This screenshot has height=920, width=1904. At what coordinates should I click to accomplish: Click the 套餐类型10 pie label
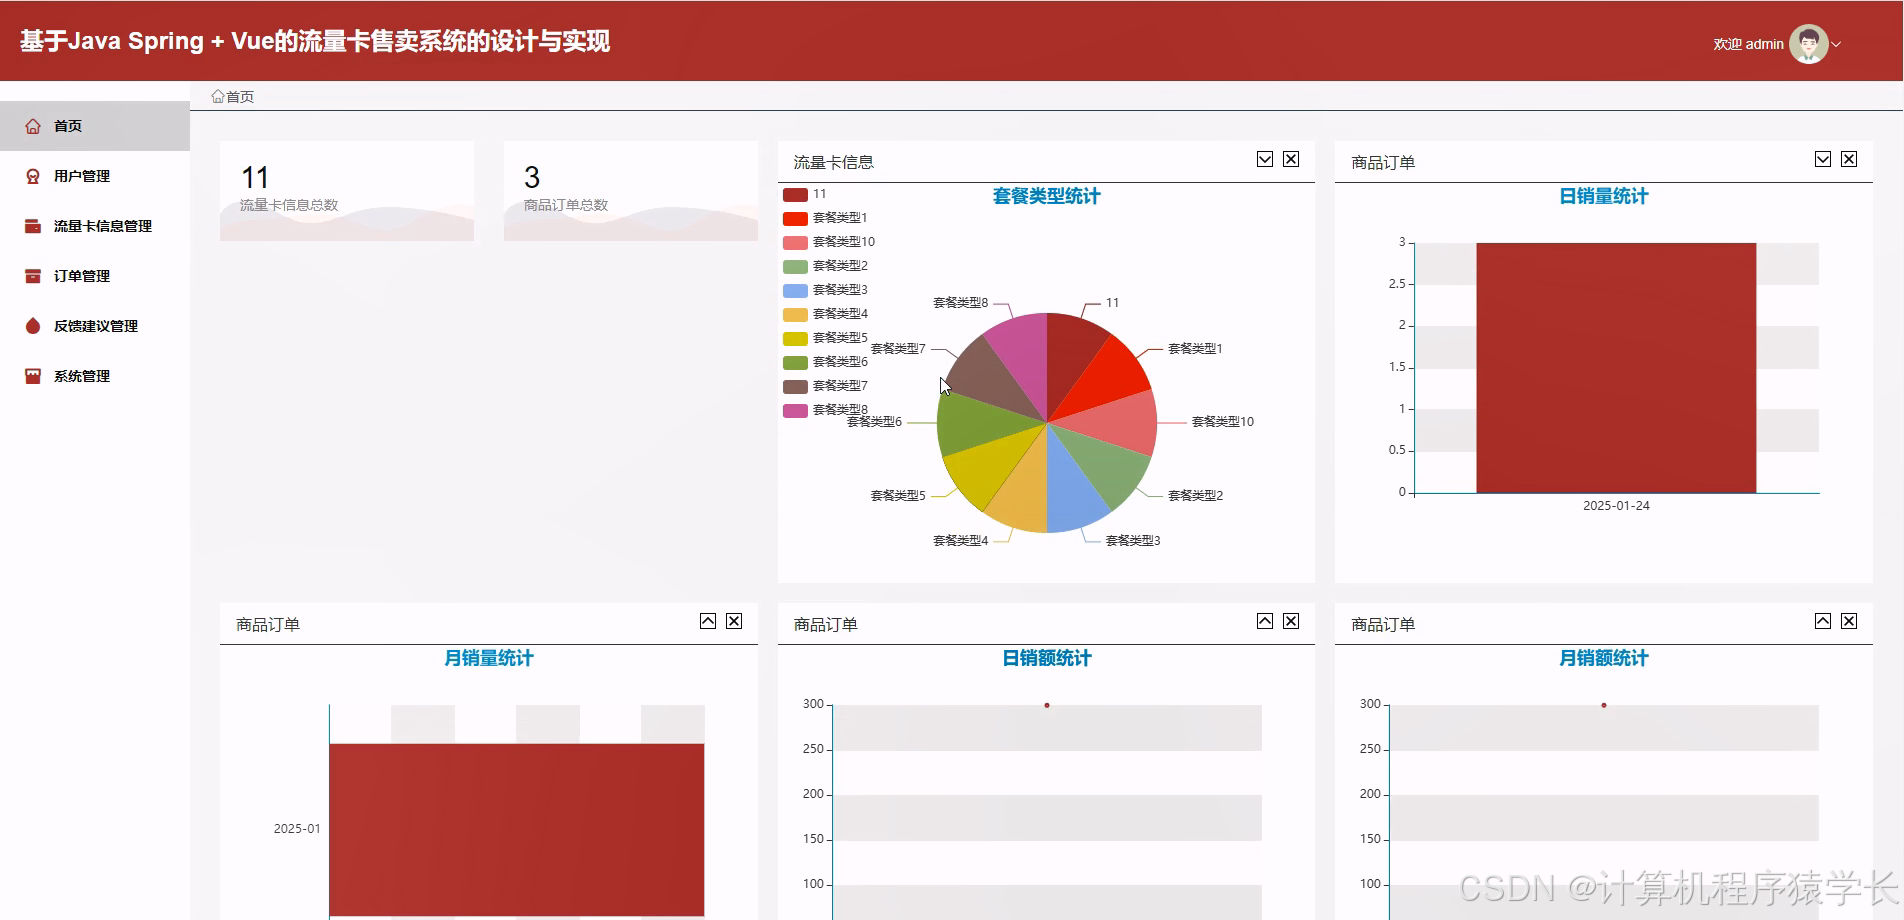[x=1222, y=422]
